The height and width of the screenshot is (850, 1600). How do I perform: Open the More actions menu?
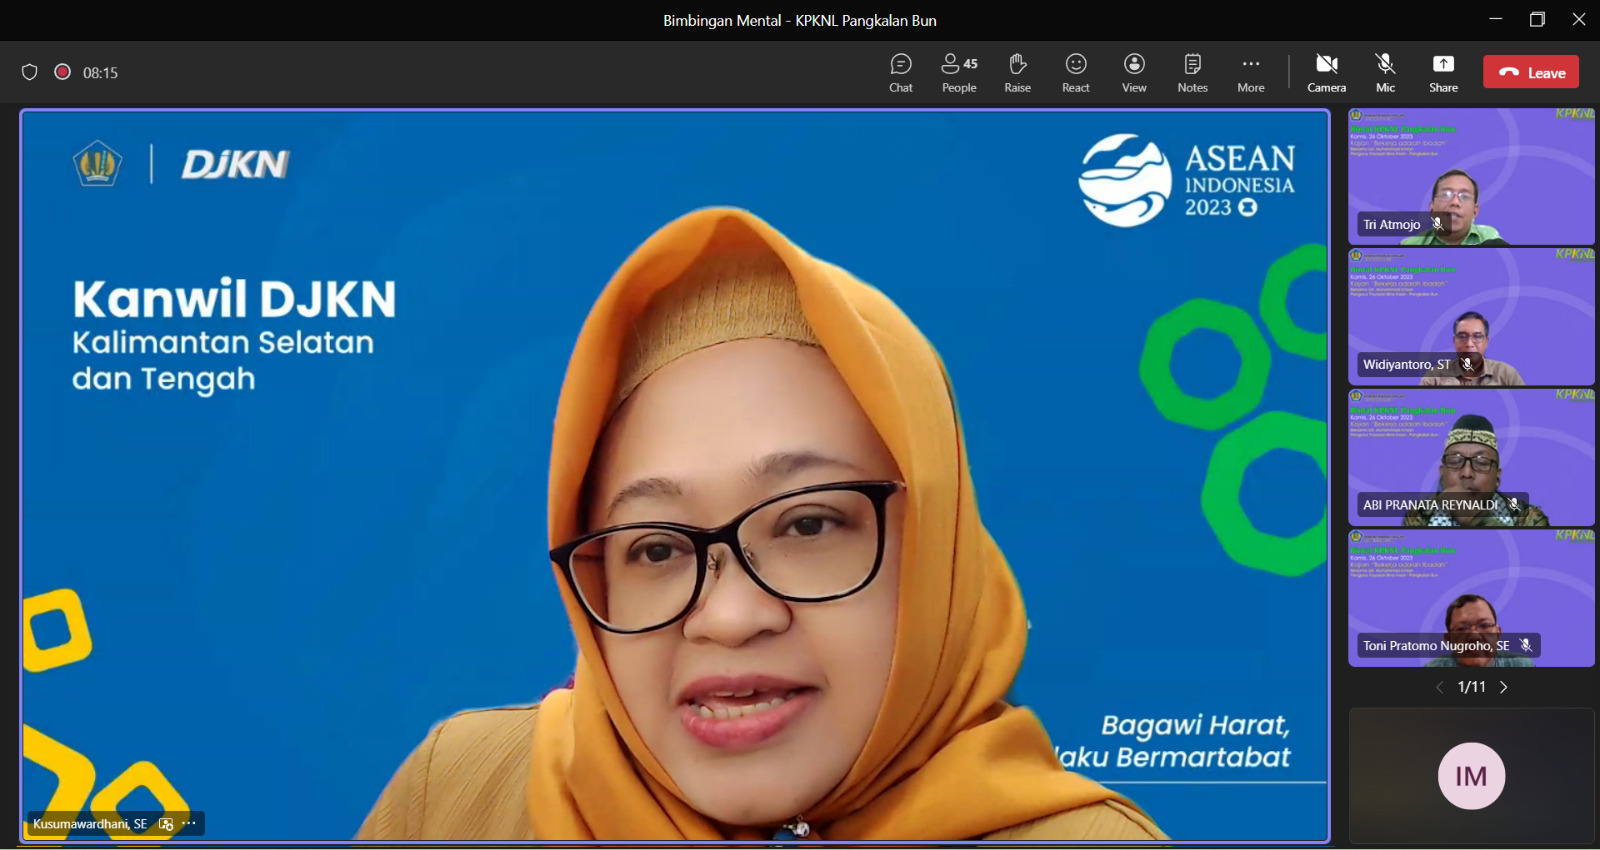pos(1251,73)
